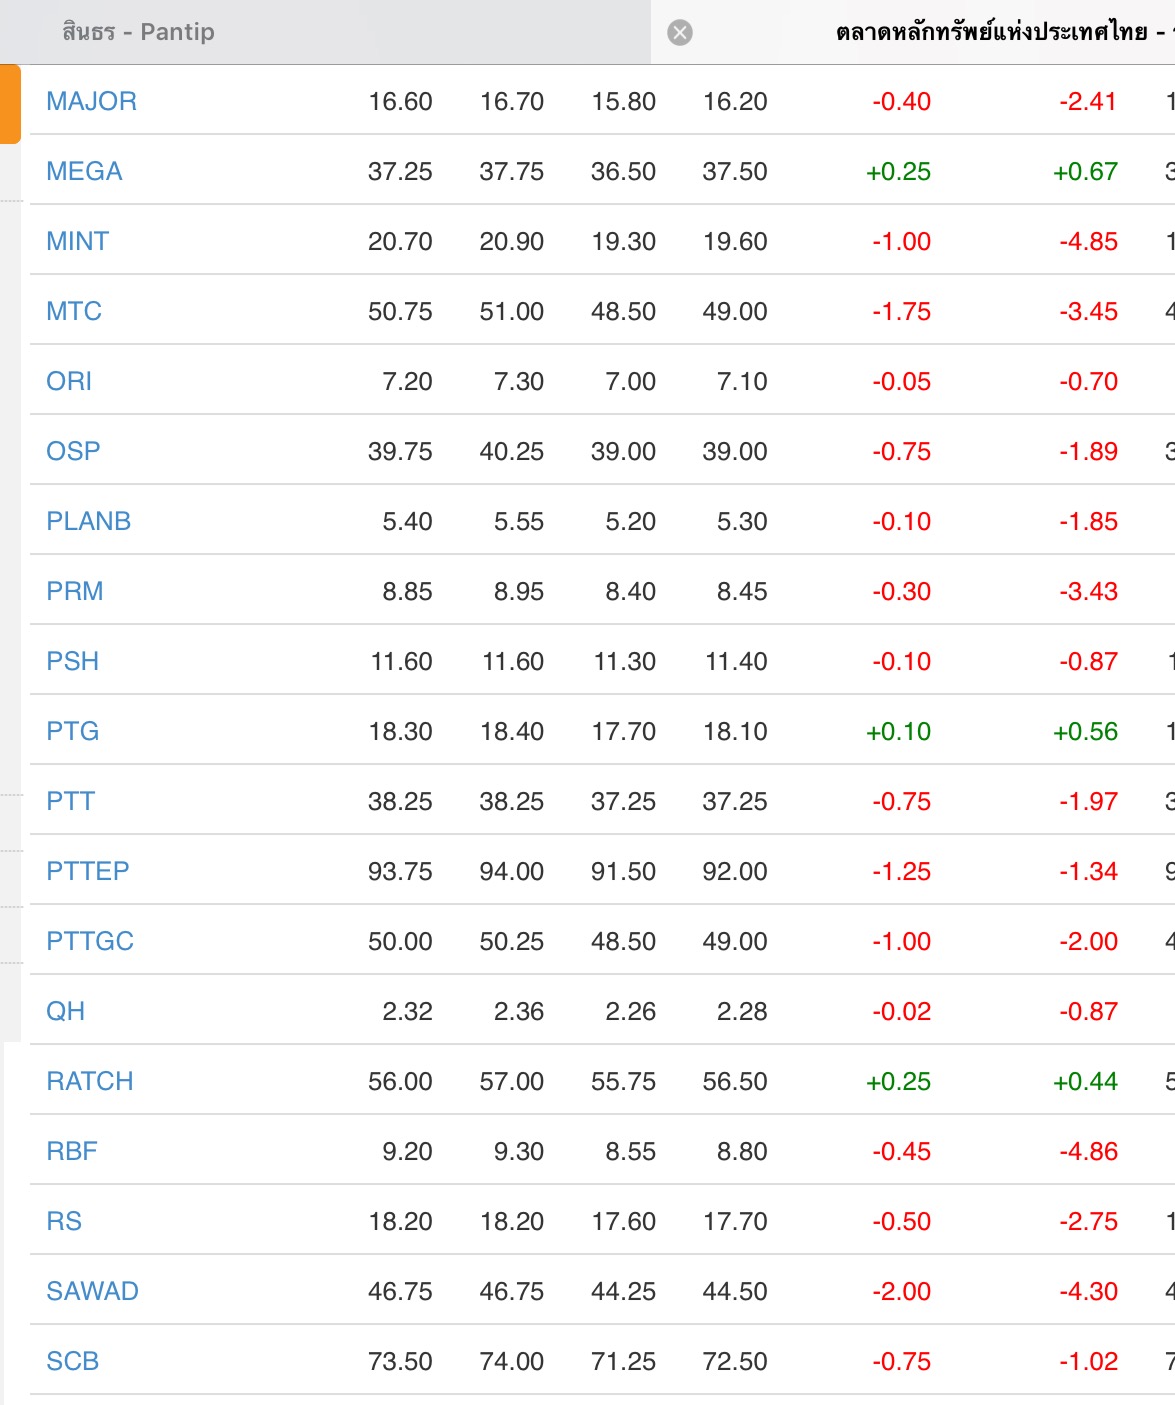Open the OSP stock details
Image resolution: width=1175 pixels, height=1405 pixels.
pos(73,451)
